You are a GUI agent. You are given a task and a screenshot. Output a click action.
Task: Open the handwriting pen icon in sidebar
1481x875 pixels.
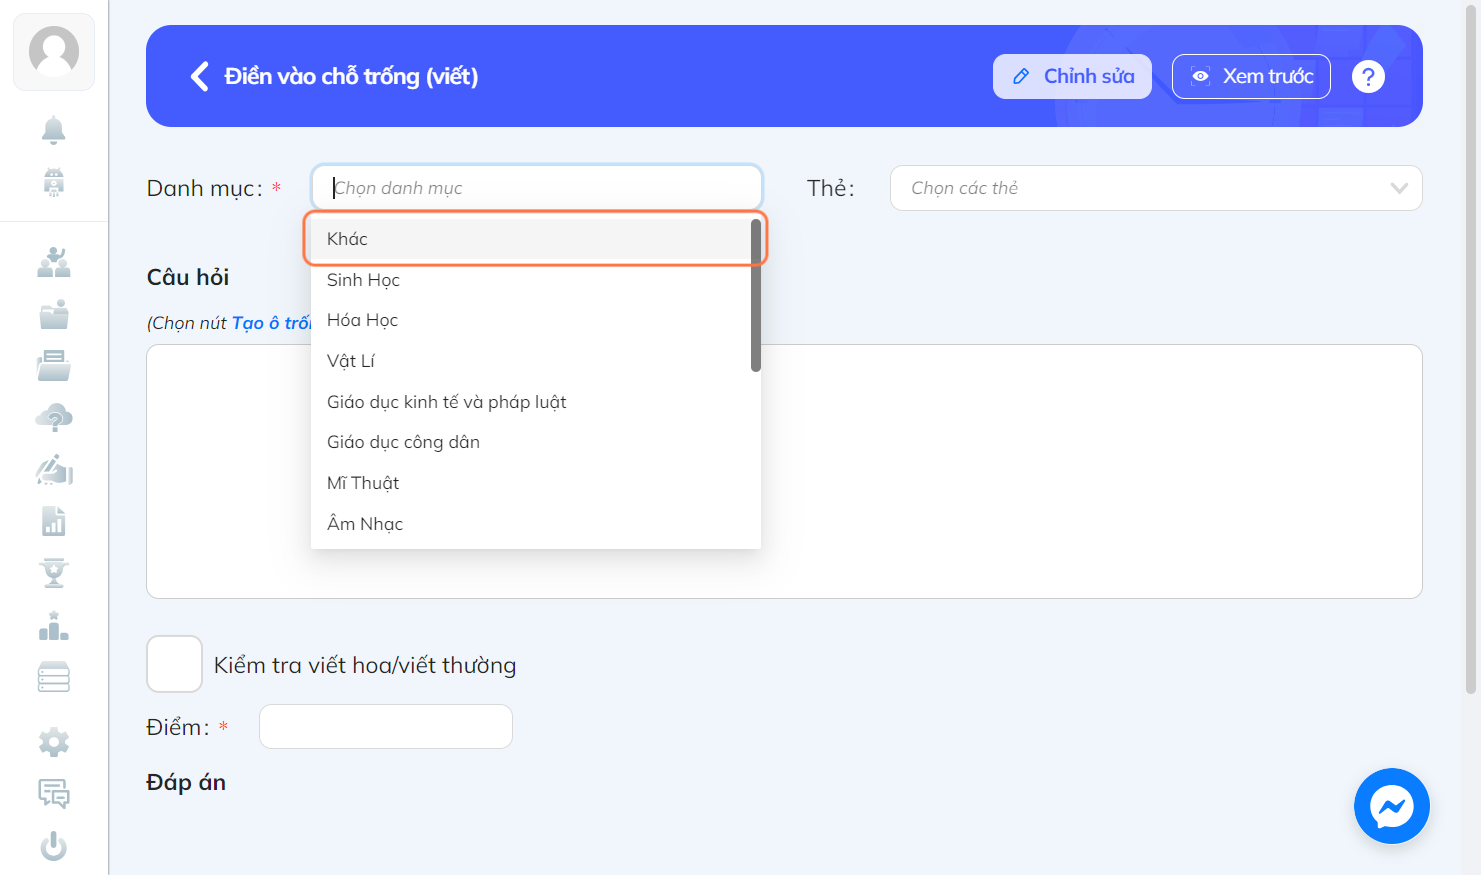coord(54,470)
